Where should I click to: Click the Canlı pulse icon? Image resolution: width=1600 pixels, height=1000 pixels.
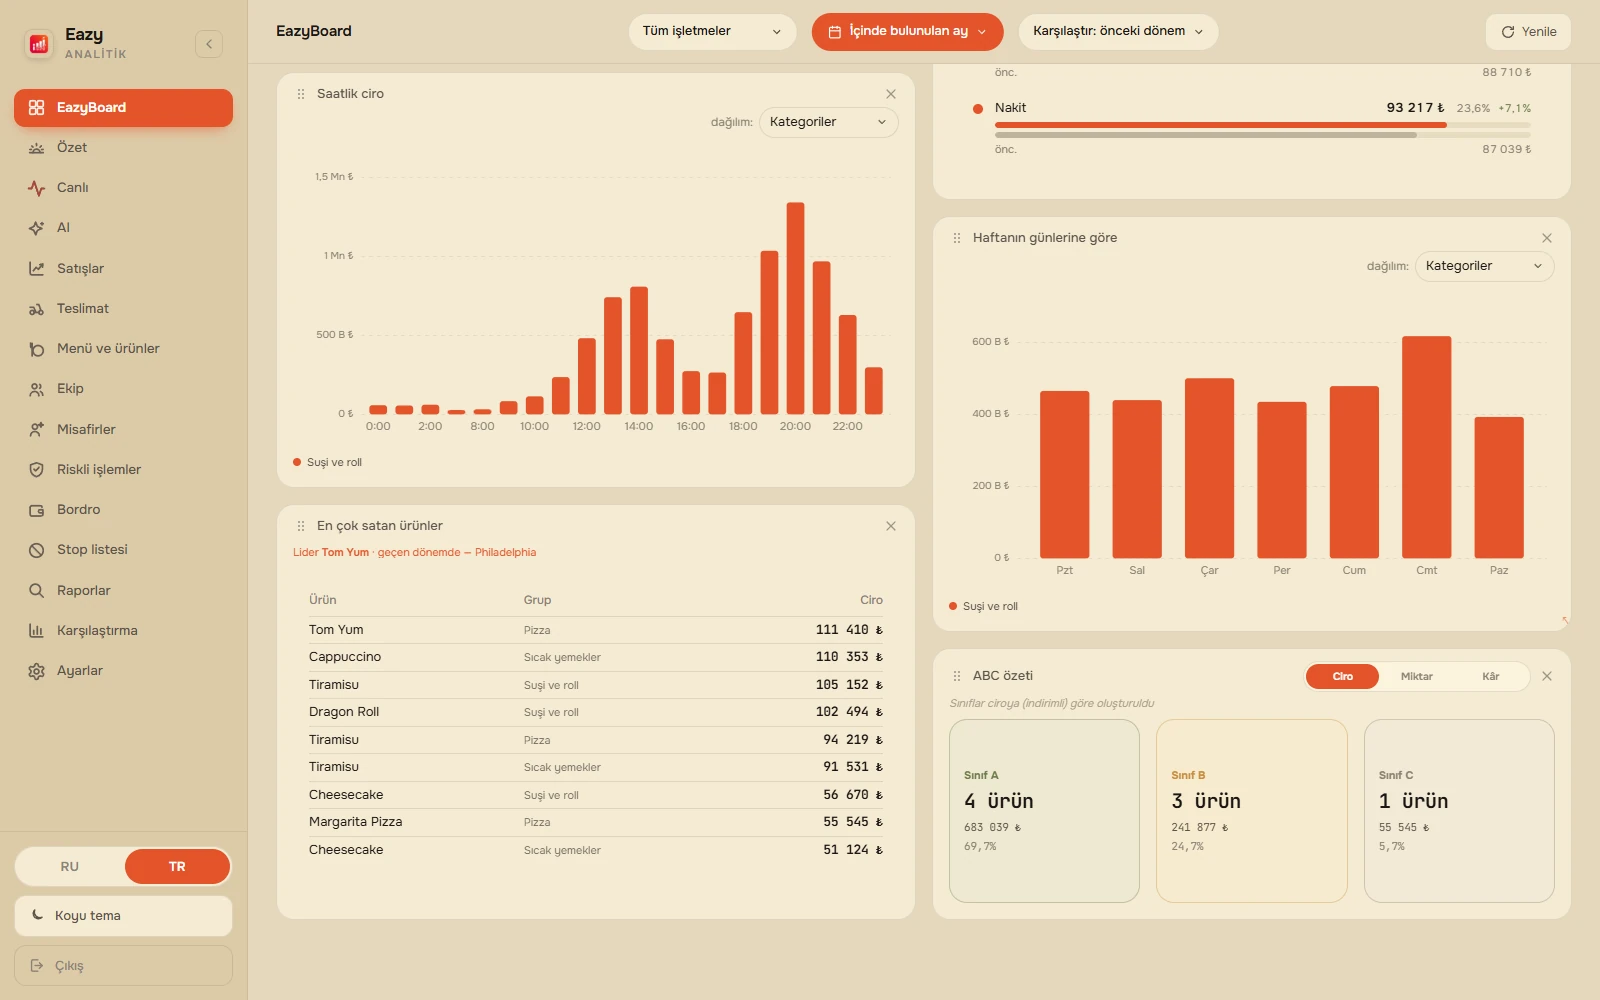pos(37,188)
